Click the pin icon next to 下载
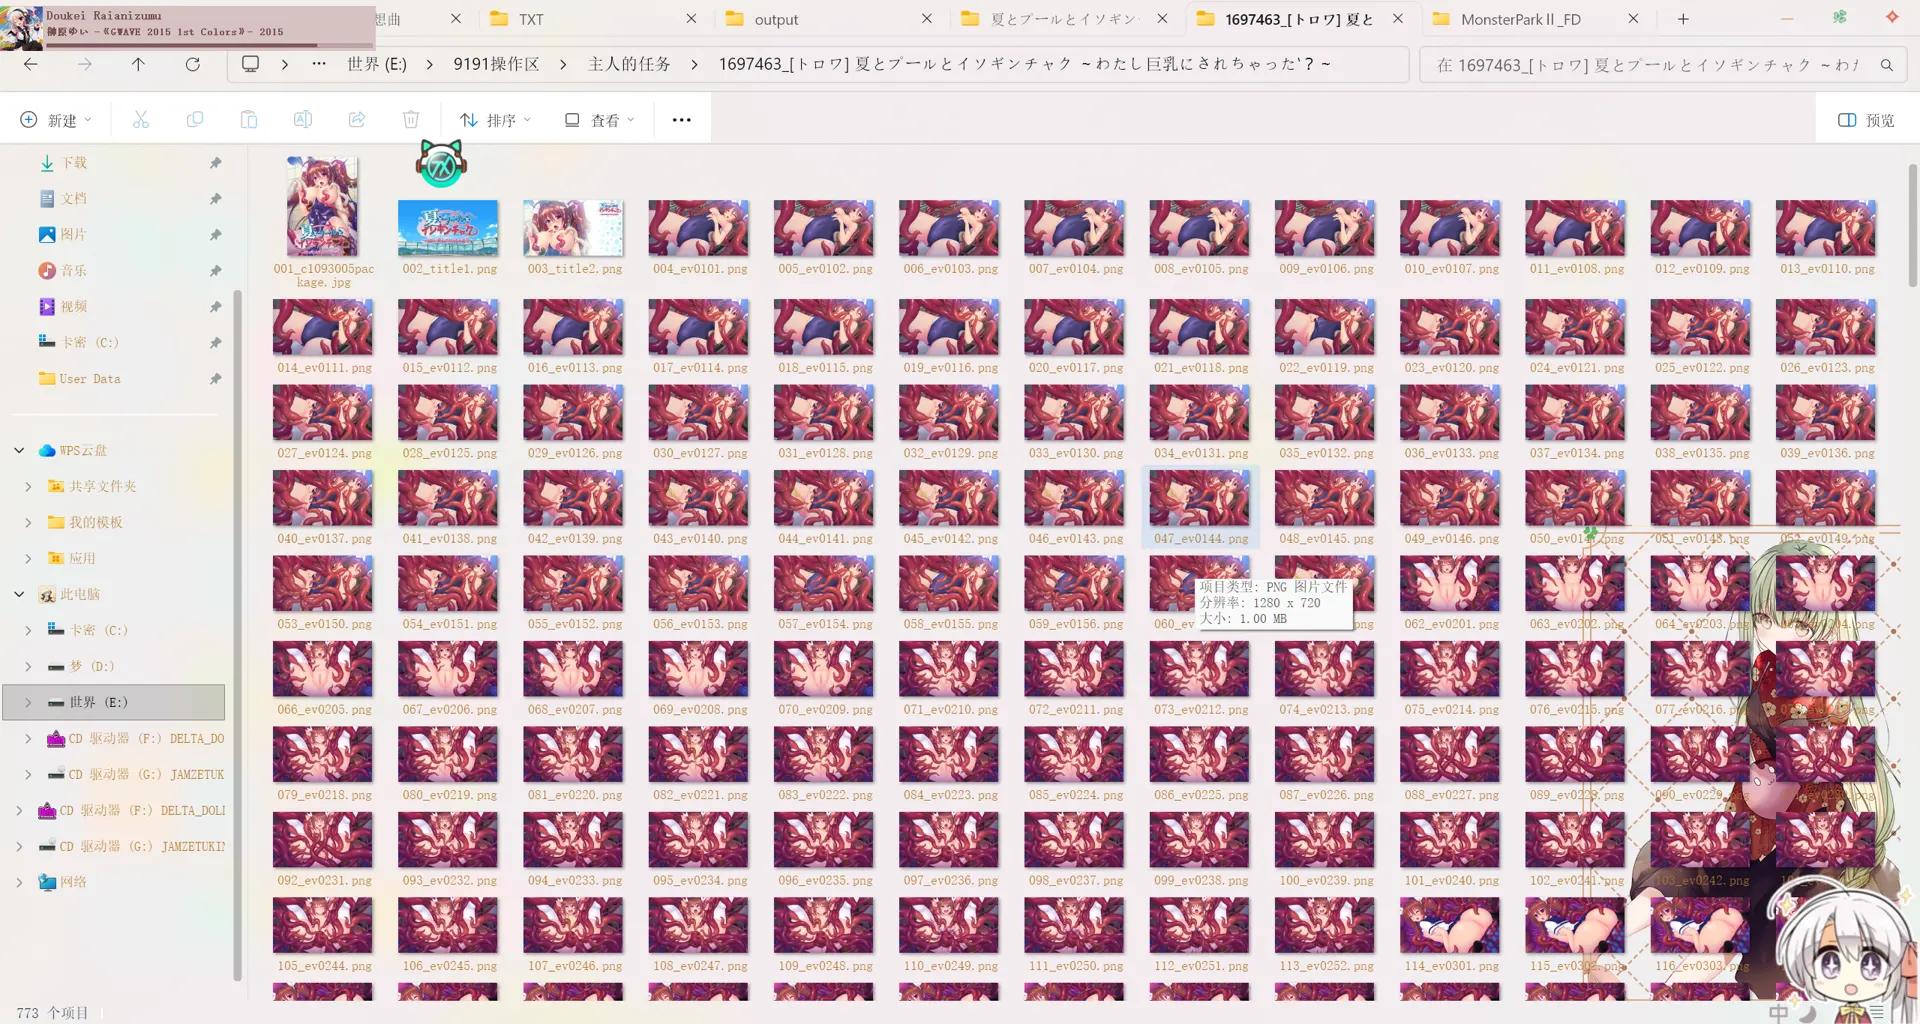Image resolution: width=1920 pixels, height=1024 pixels. (x=215, y=163)
